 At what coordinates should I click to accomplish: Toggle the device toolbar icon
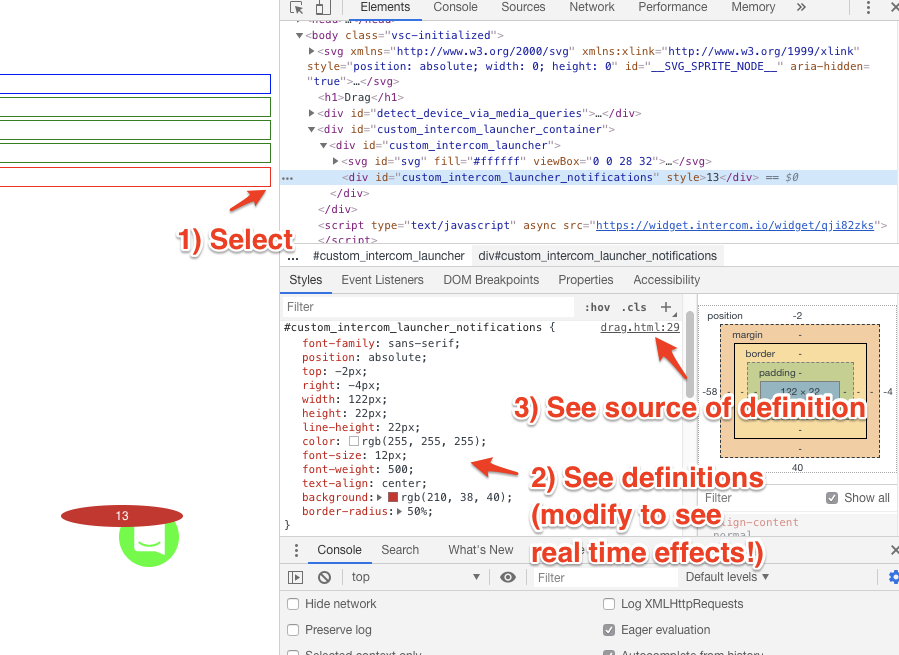(323, 7)
